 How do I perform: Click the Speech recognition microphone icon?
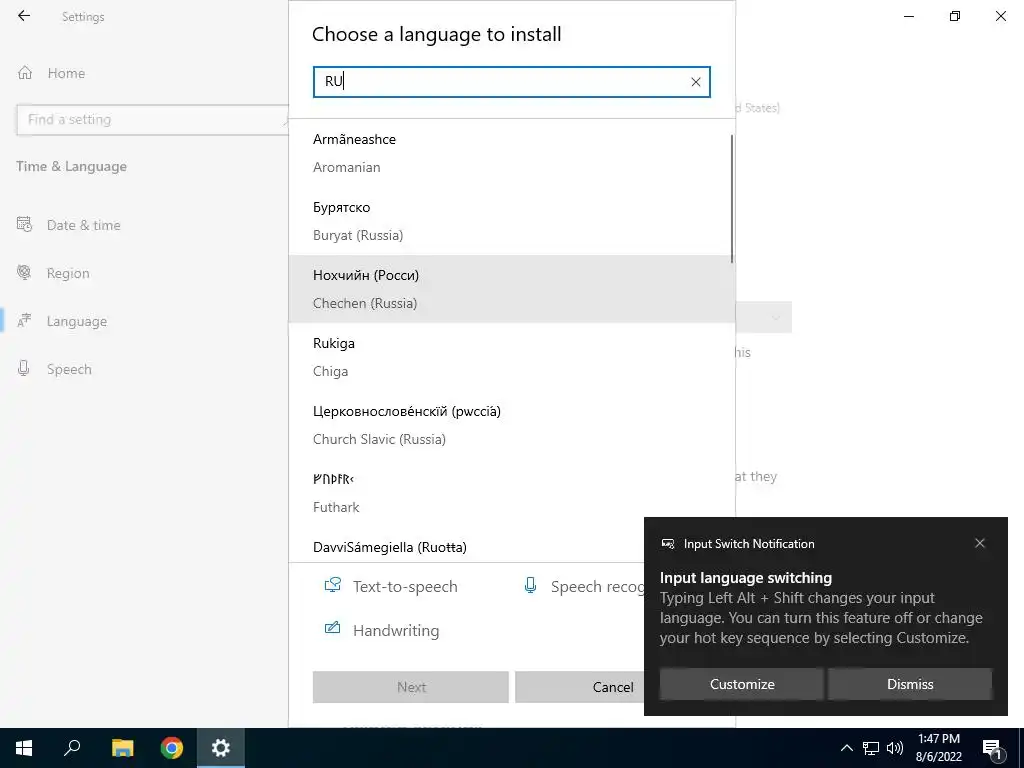point(530,585)
